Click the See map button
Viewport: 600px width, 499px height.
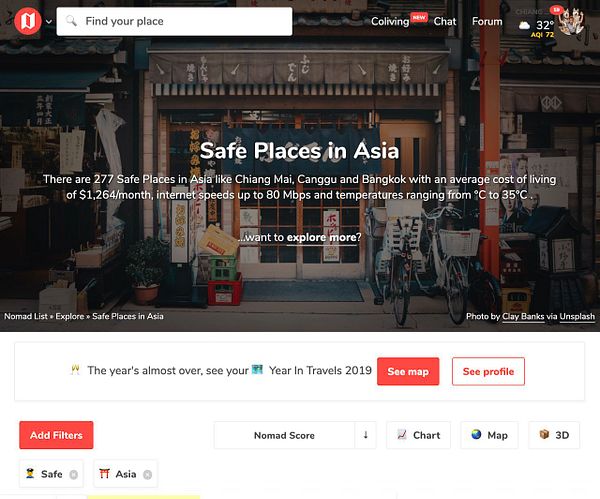pyautogui.click(x=408, y=372)
